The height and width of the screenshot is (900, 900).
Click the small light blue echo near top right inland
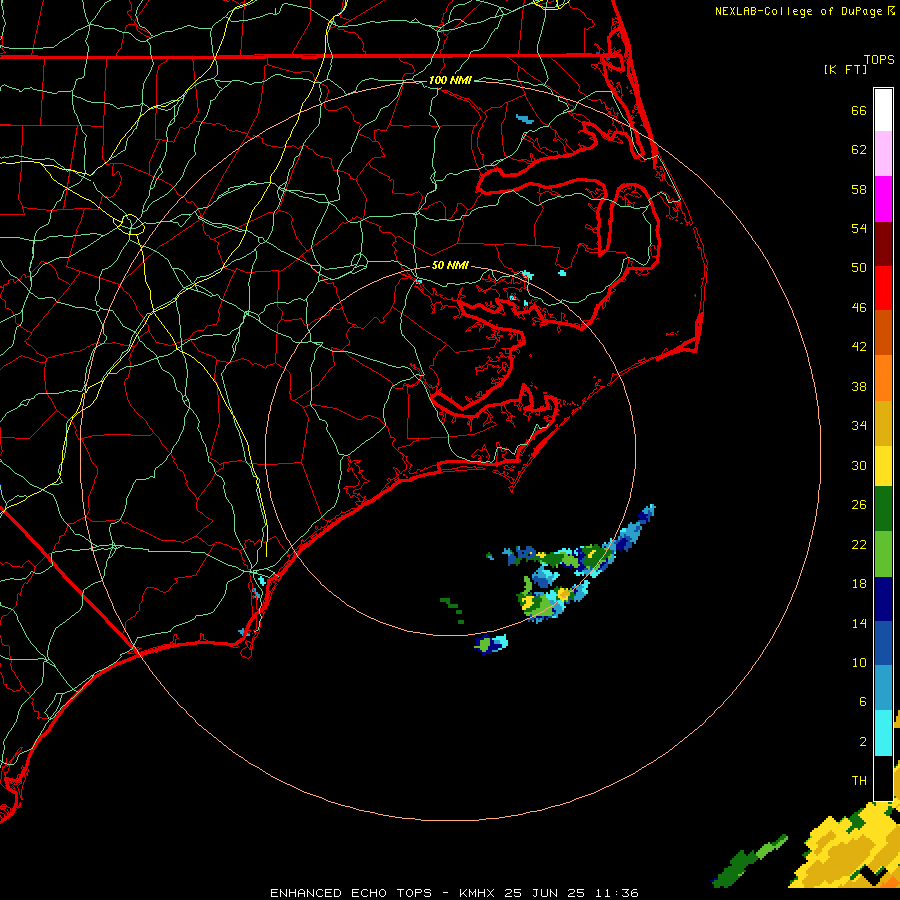[x=525, y=119]
